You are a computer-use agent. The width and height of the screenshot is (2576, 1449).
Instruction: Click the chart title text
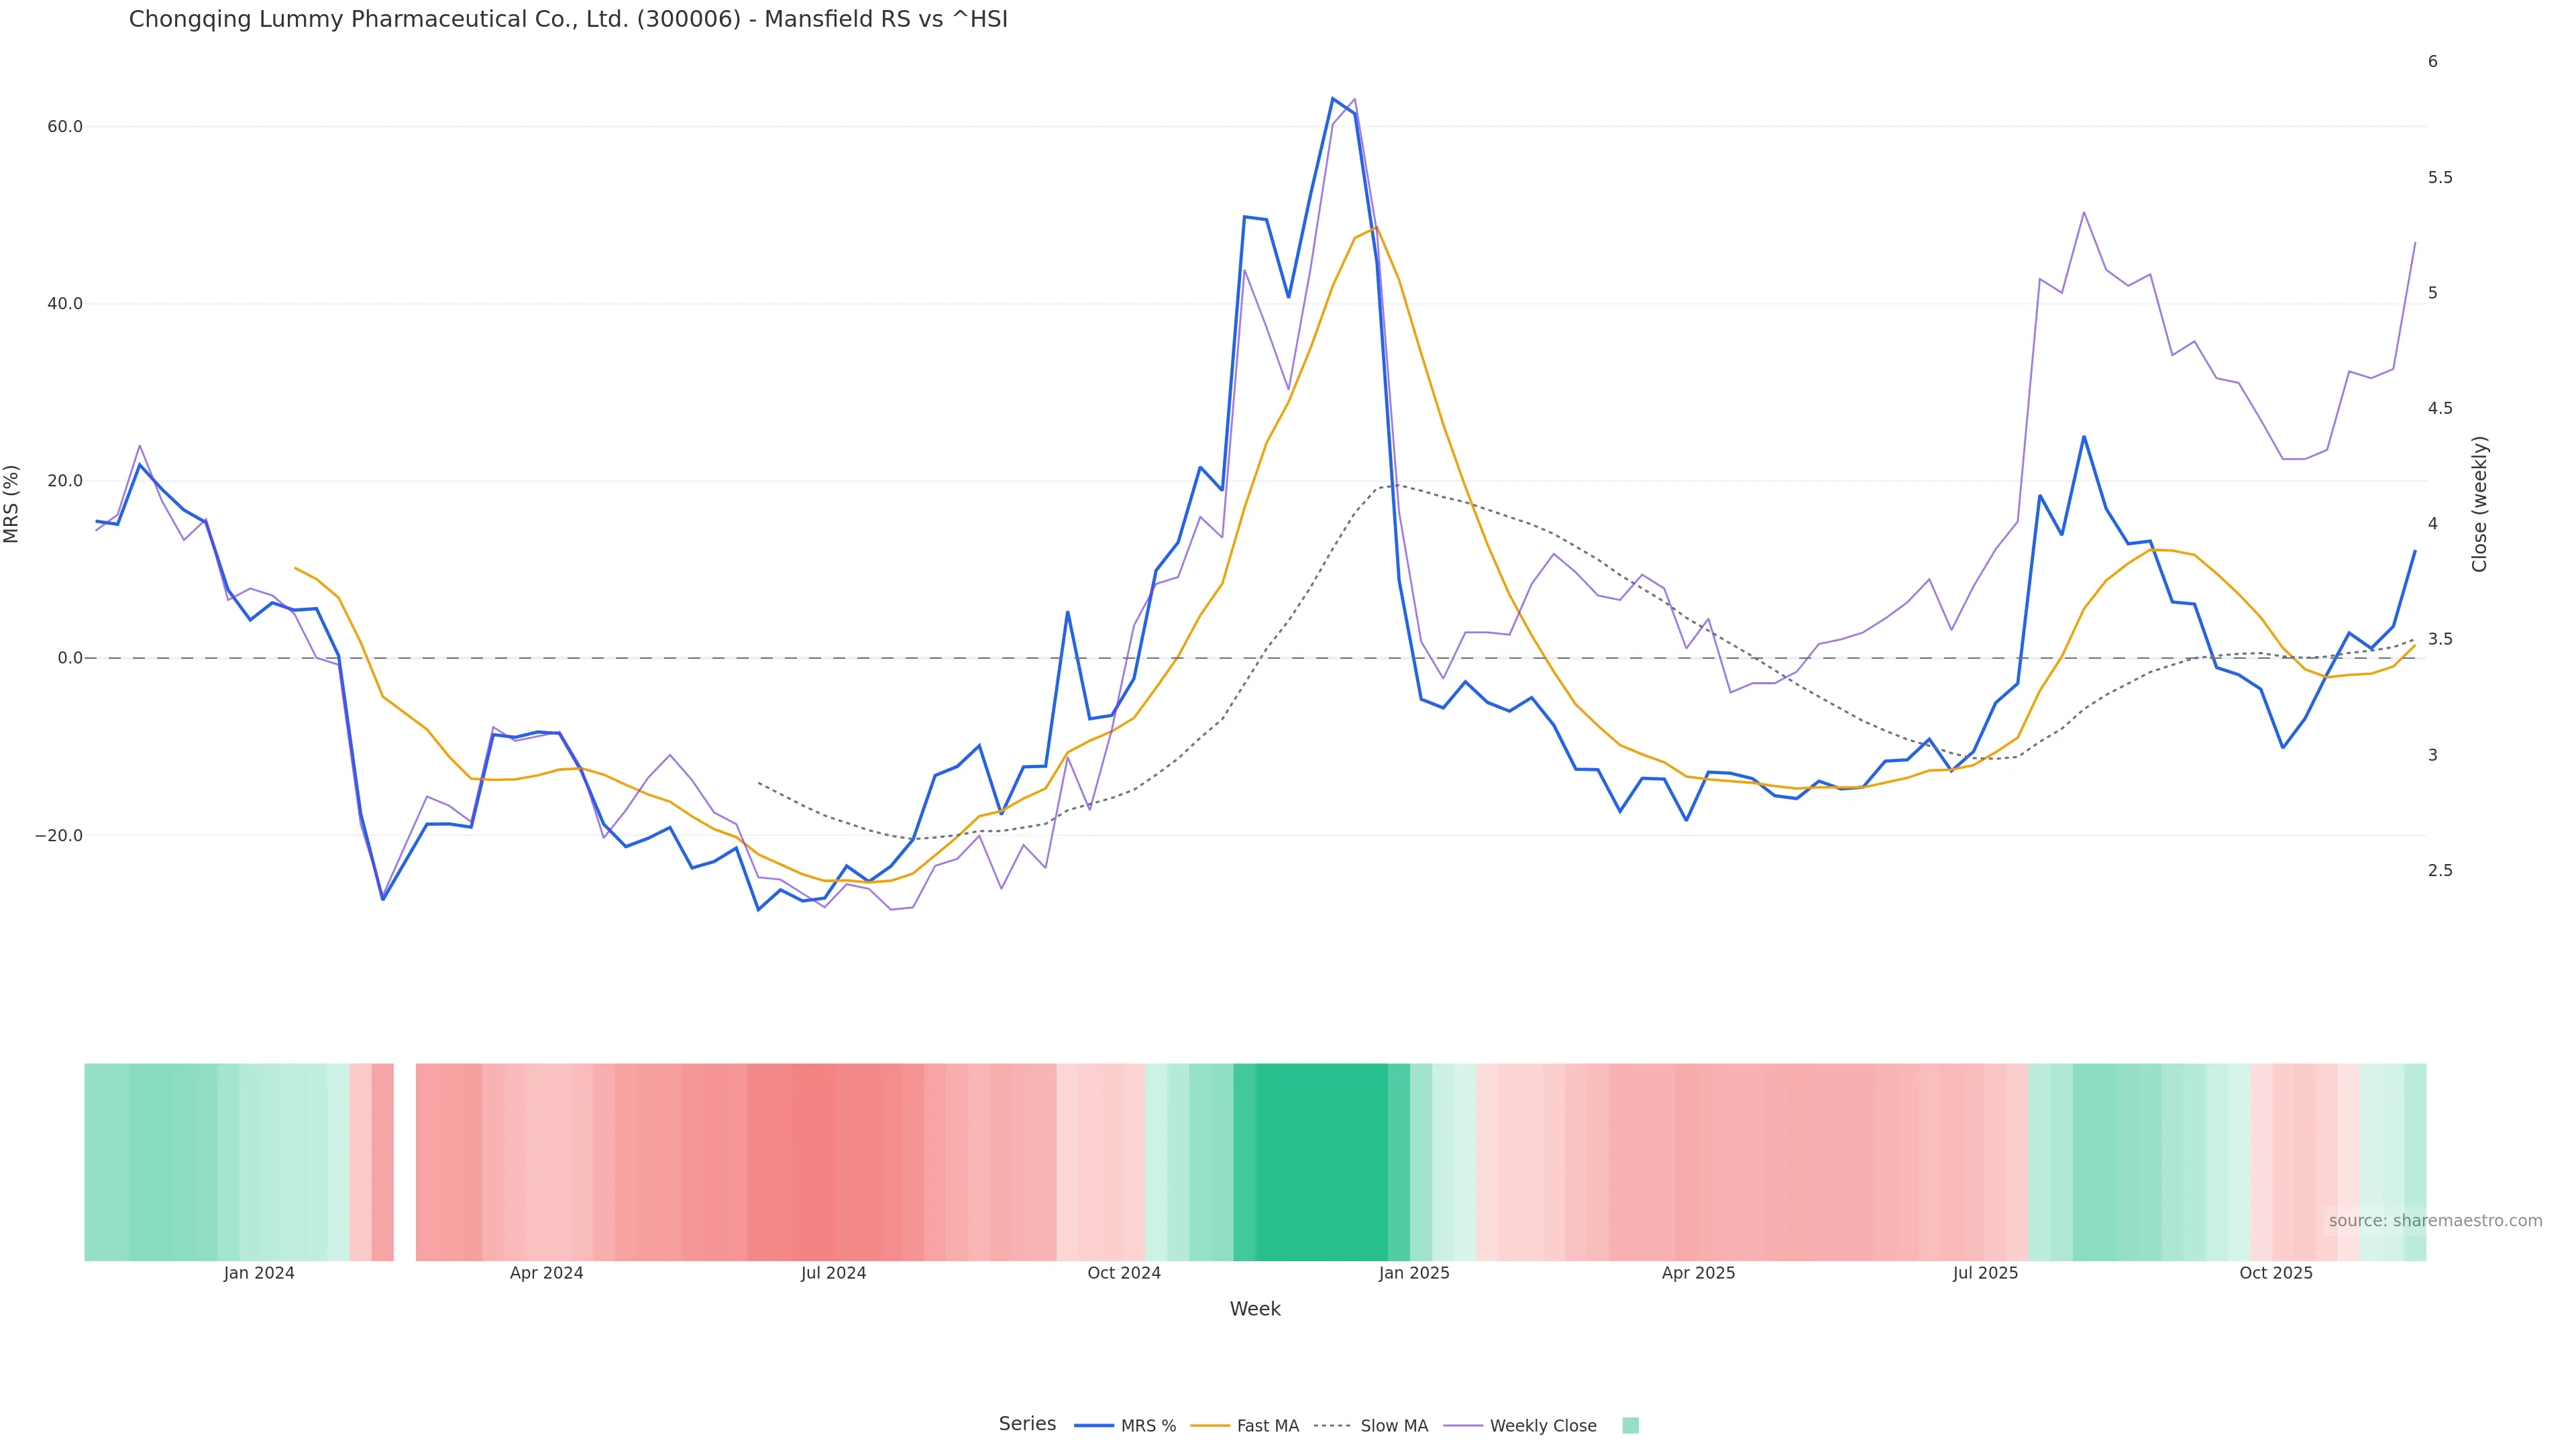568,19
